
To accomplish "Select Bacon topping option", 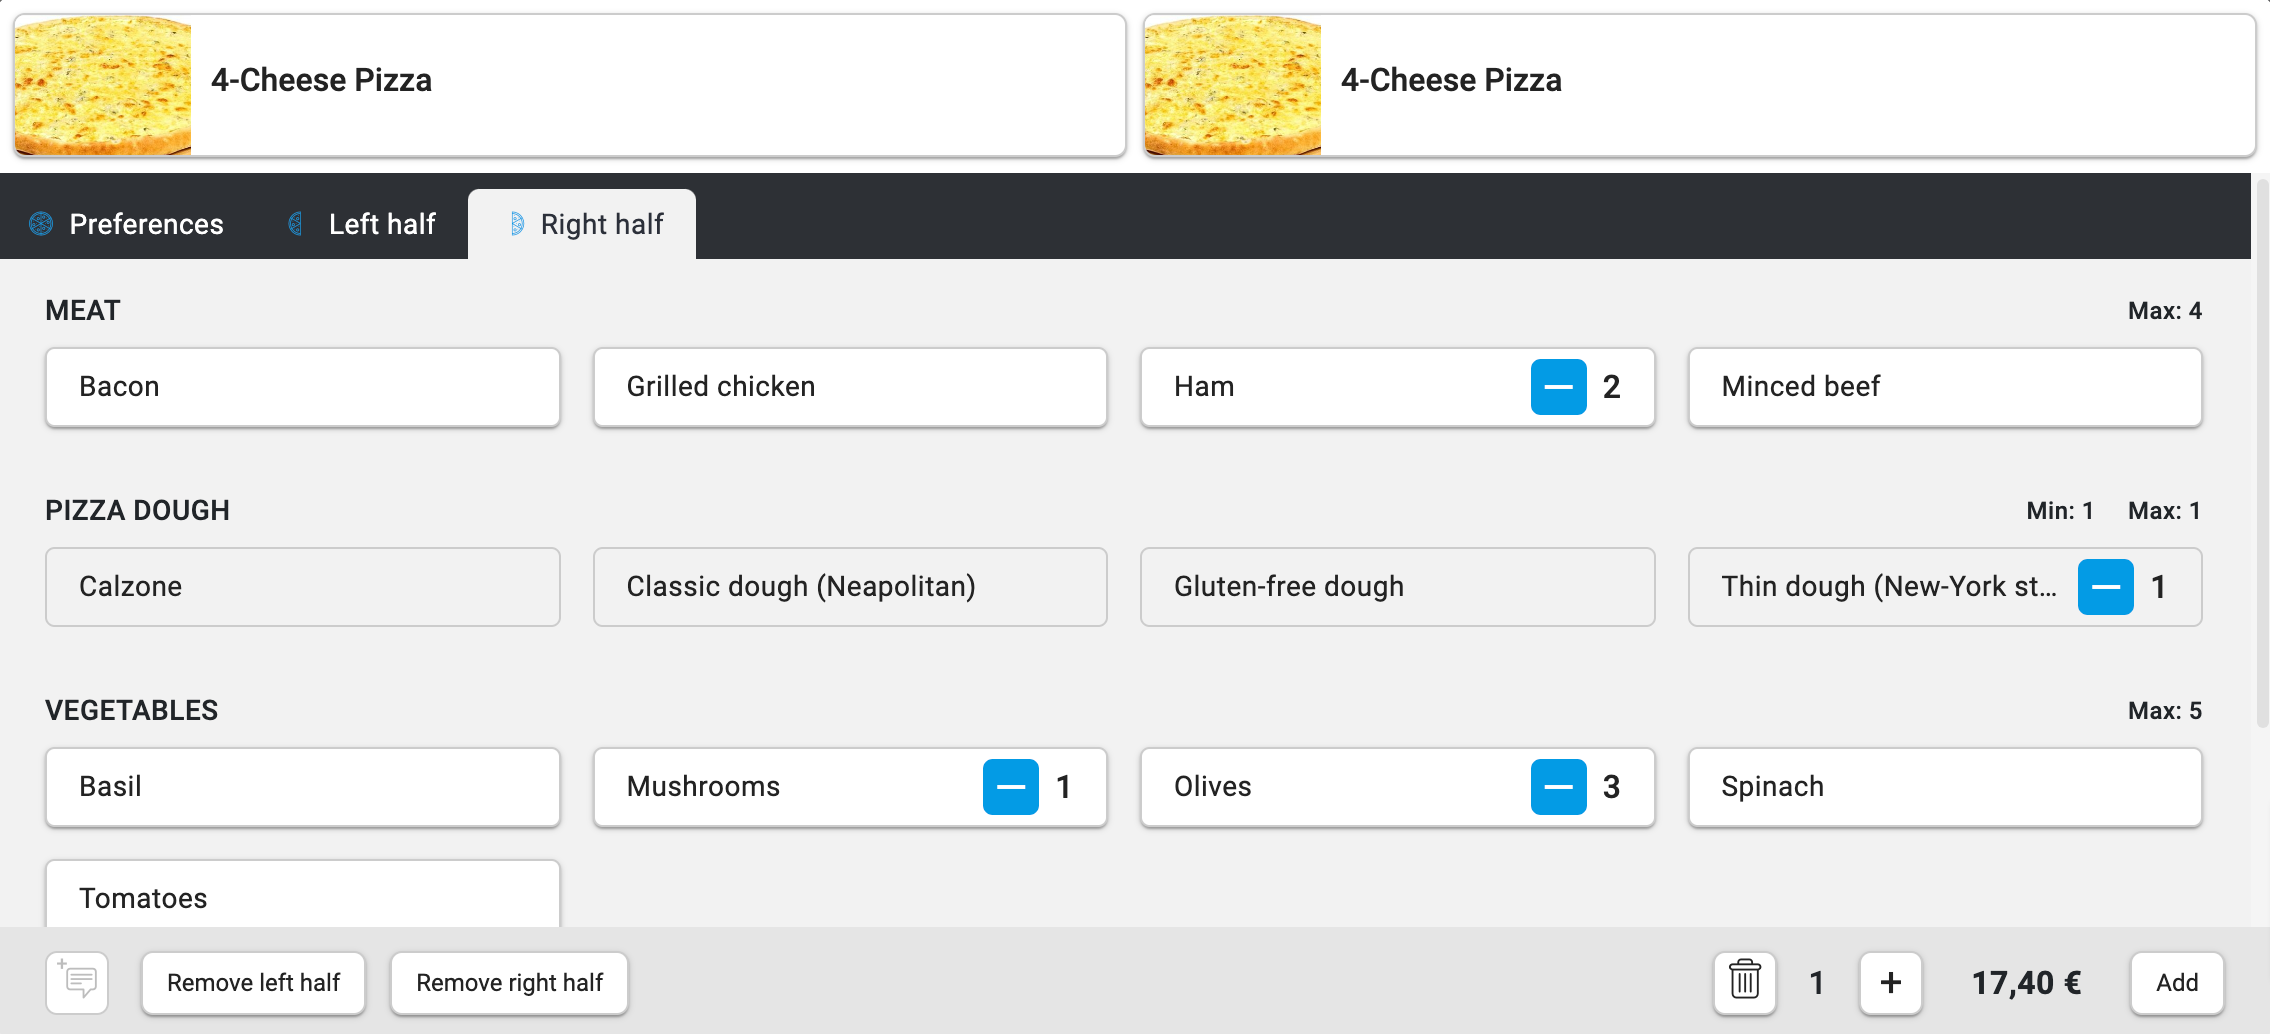I will pos(302,387).
